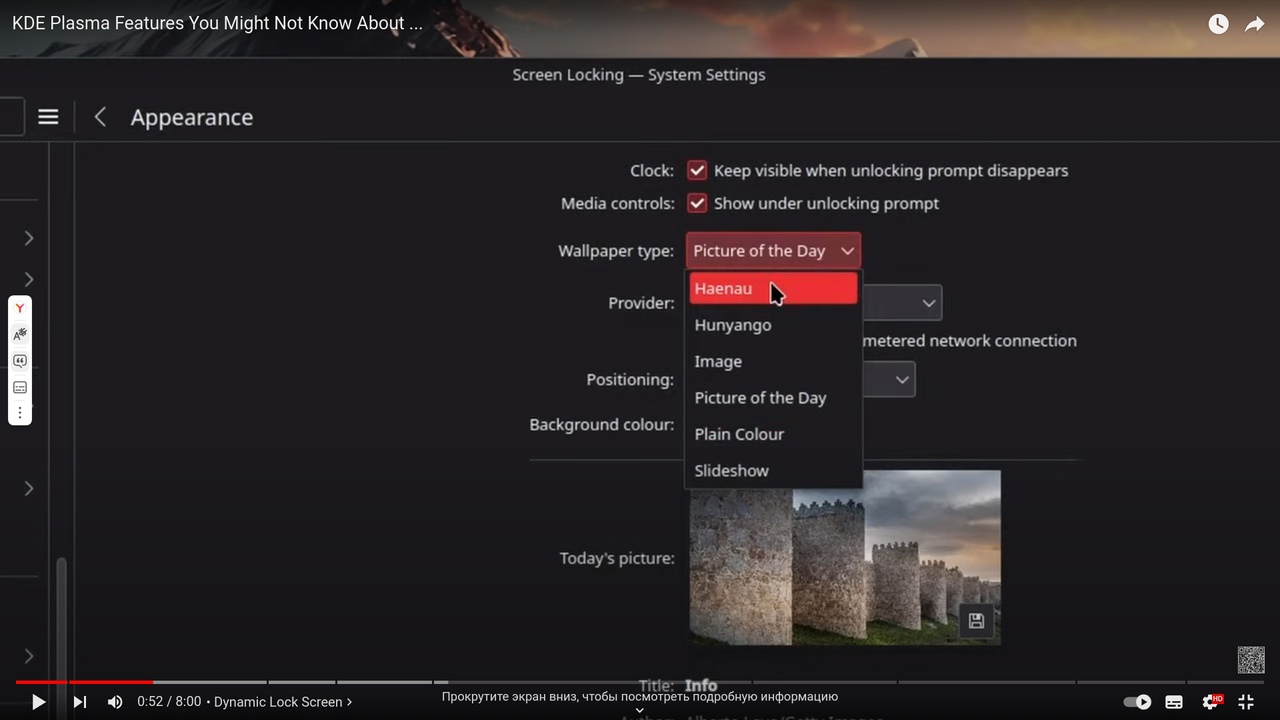Select Slideshow wallpaper type

[x=773, y=470]
